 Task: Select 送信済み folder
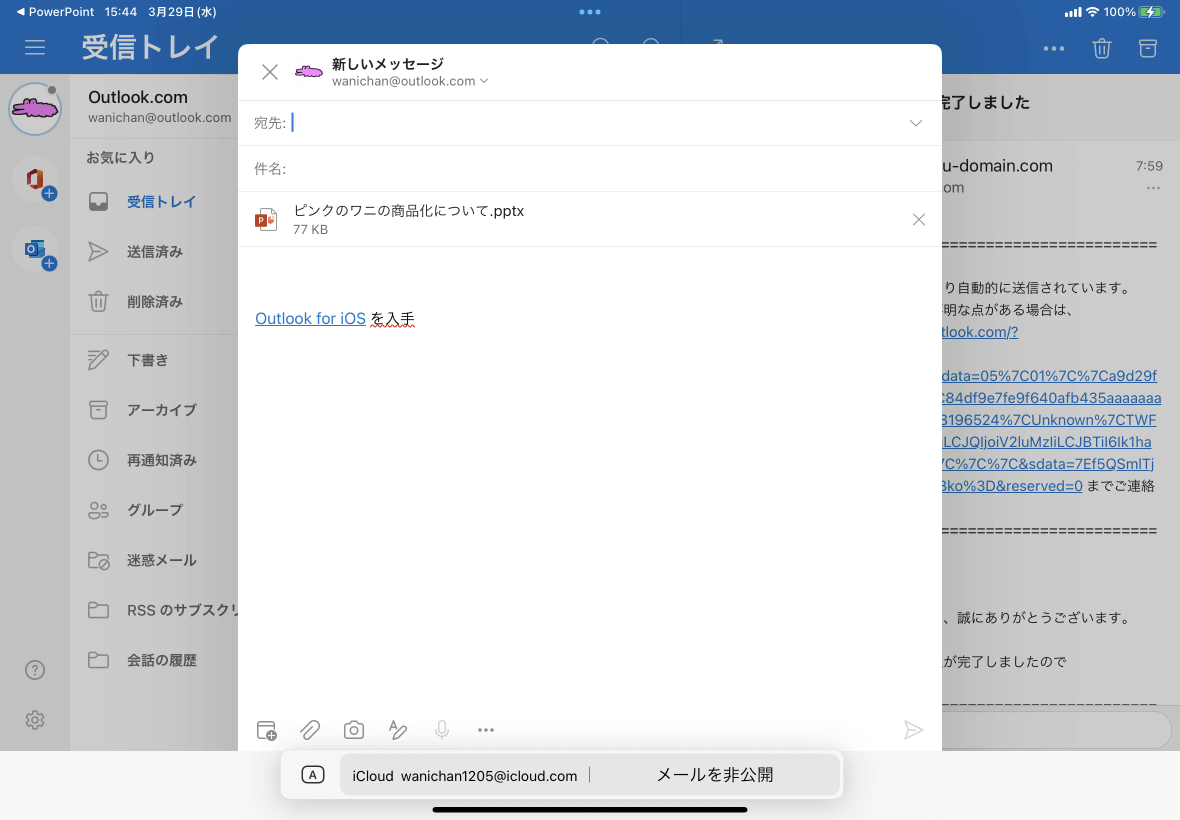pyautogui.click(x=154, y=251)
